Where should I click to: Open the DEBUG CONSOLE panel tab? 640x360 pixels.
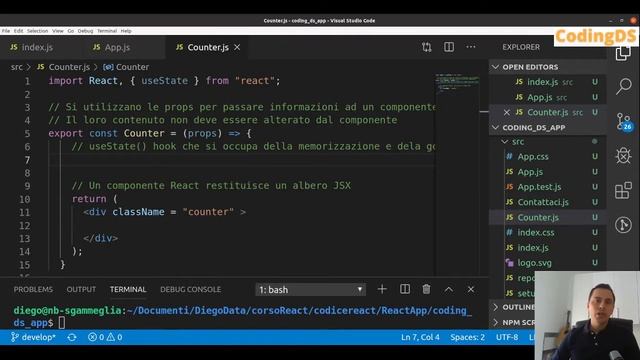191,289
